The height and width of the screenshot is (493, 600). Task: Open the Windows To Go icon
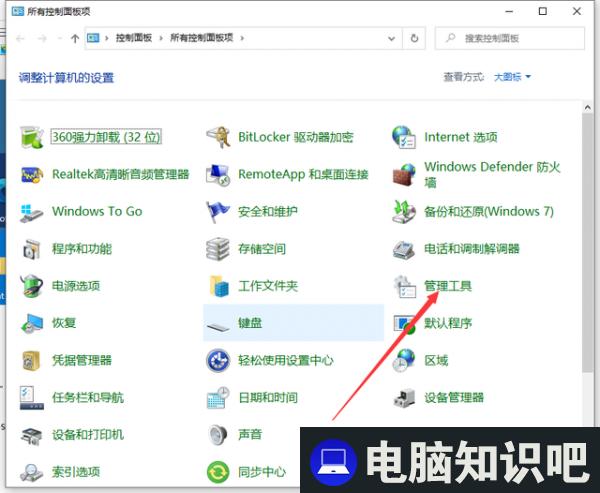(x=32, y=212)
